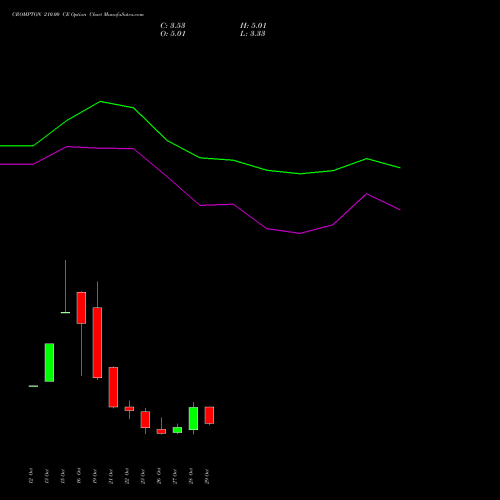Image resolution: width=500 pixels, height=500 pixels.
Task: Click the '16 Oct' date axis label
Action: tap(79, 476)
